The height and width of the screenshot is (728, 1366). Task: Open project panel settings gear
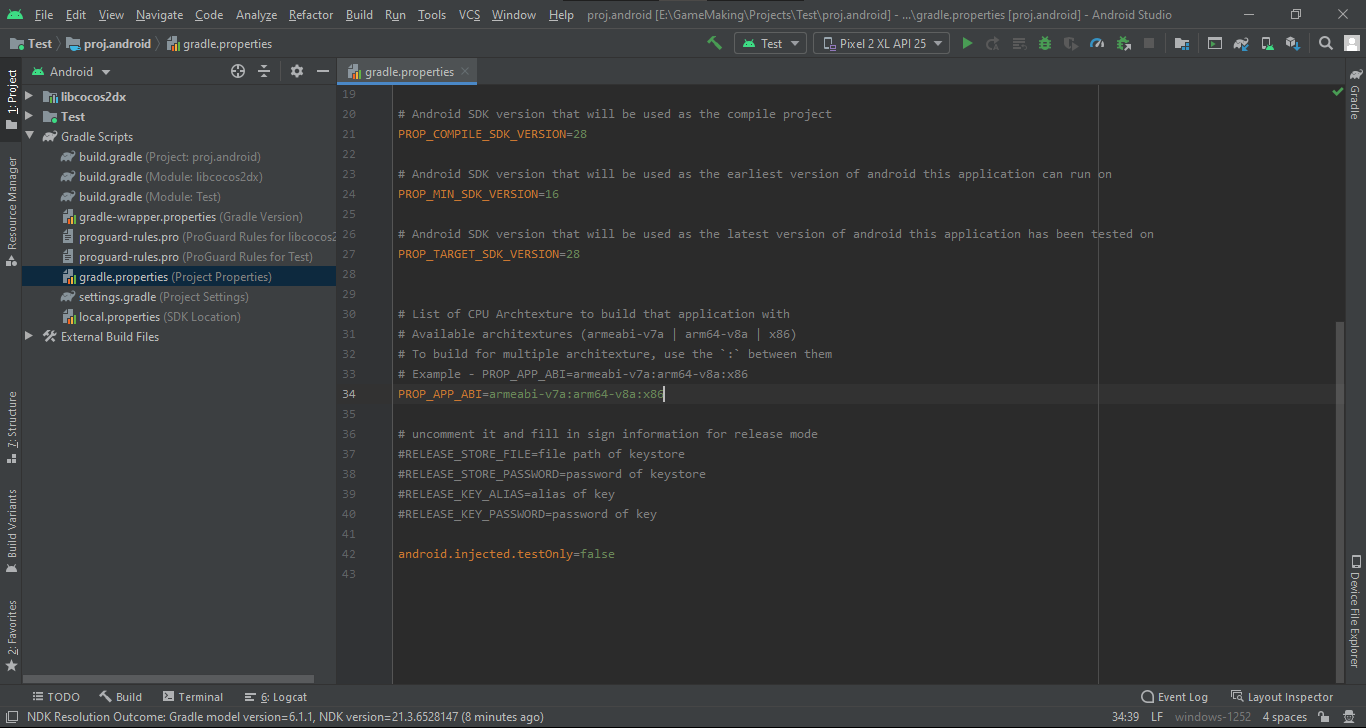click(x=296, y=71)
